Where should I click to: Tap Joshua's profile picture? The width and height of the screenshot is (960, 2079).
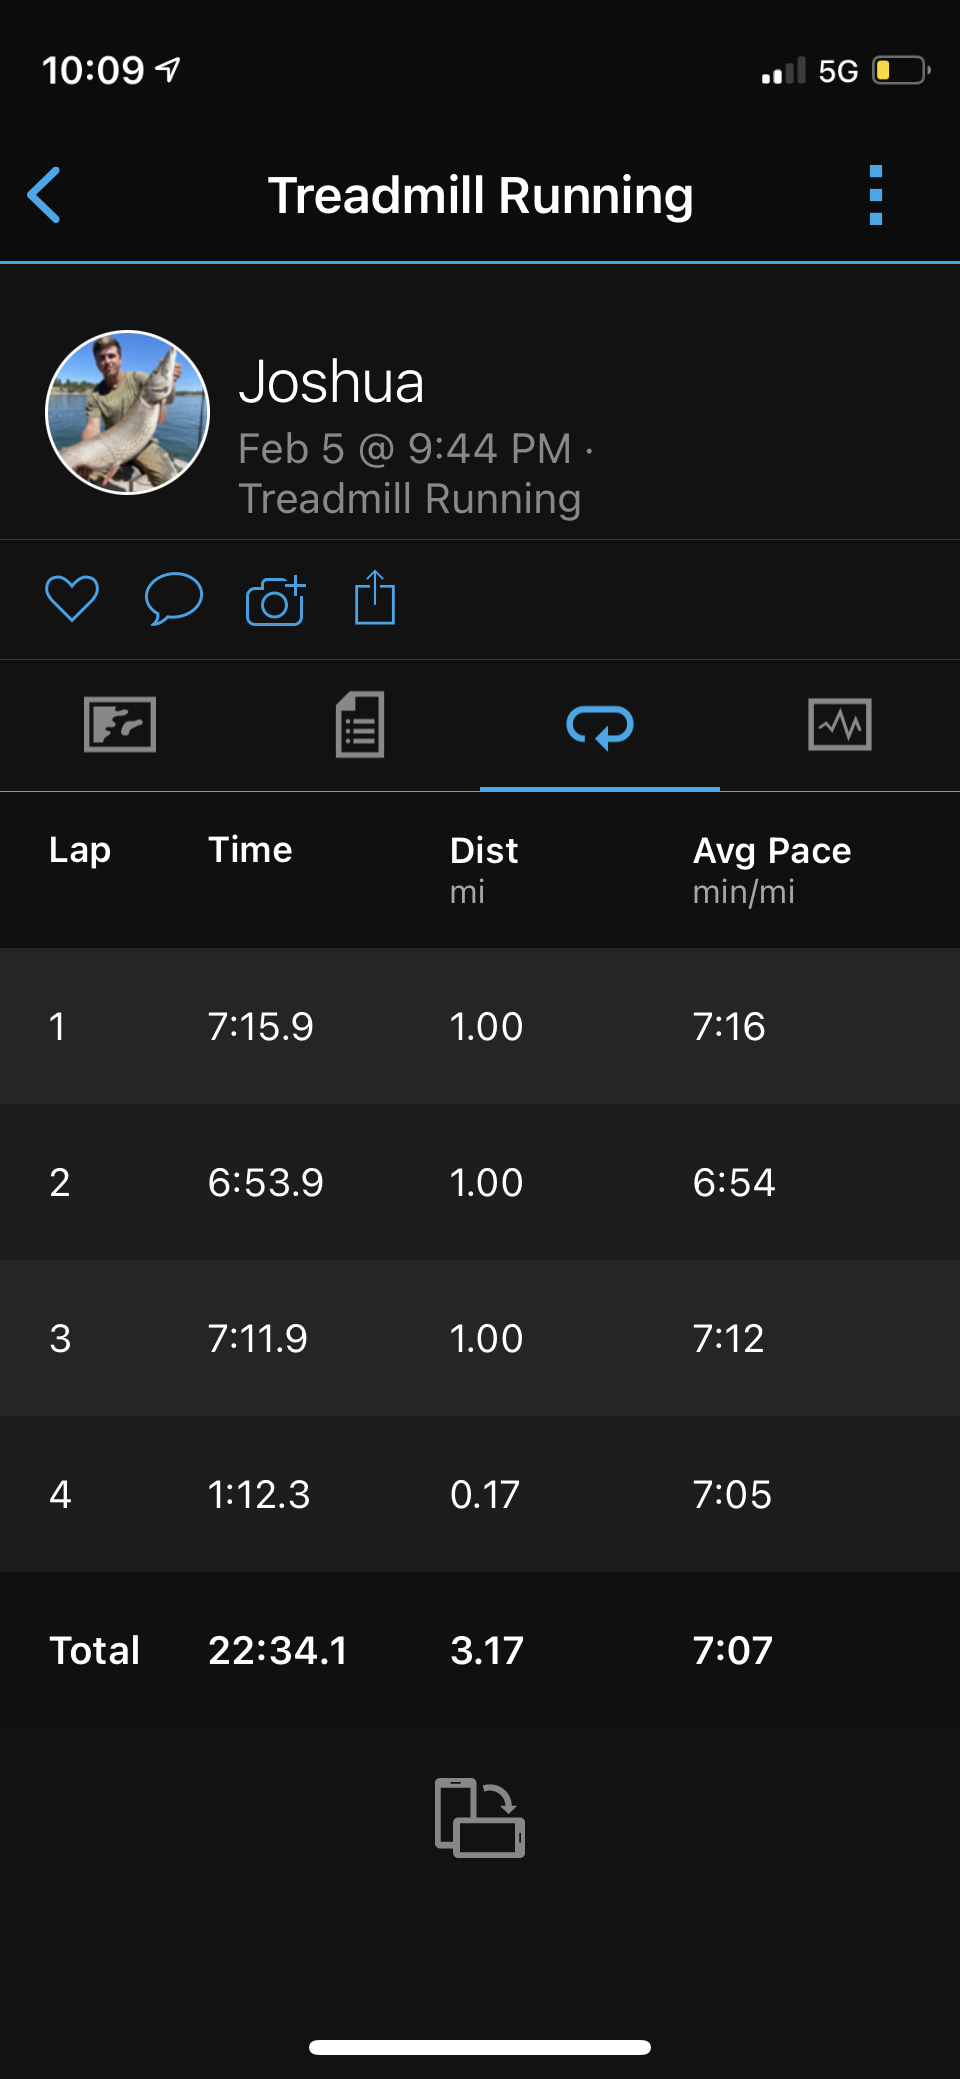[128, 412]
